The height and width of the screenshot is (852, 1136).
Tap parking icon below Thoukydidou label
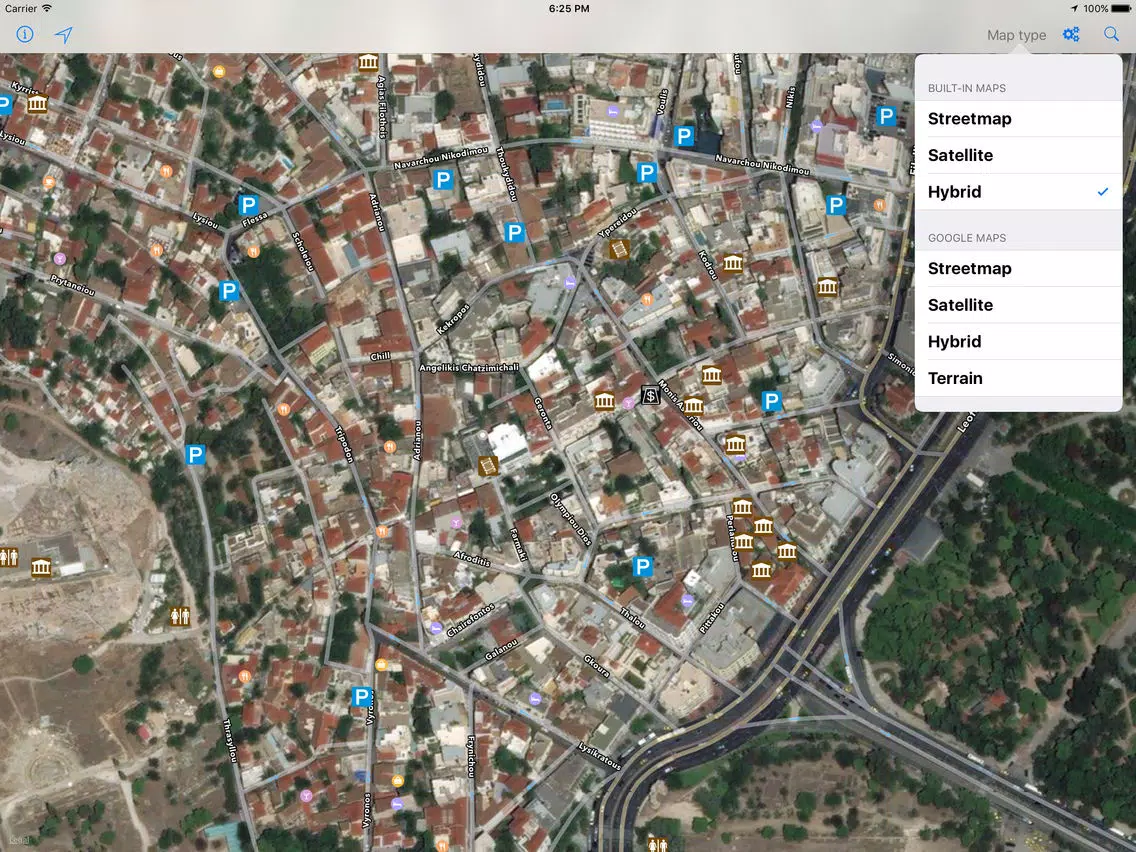tap(514, 233)
